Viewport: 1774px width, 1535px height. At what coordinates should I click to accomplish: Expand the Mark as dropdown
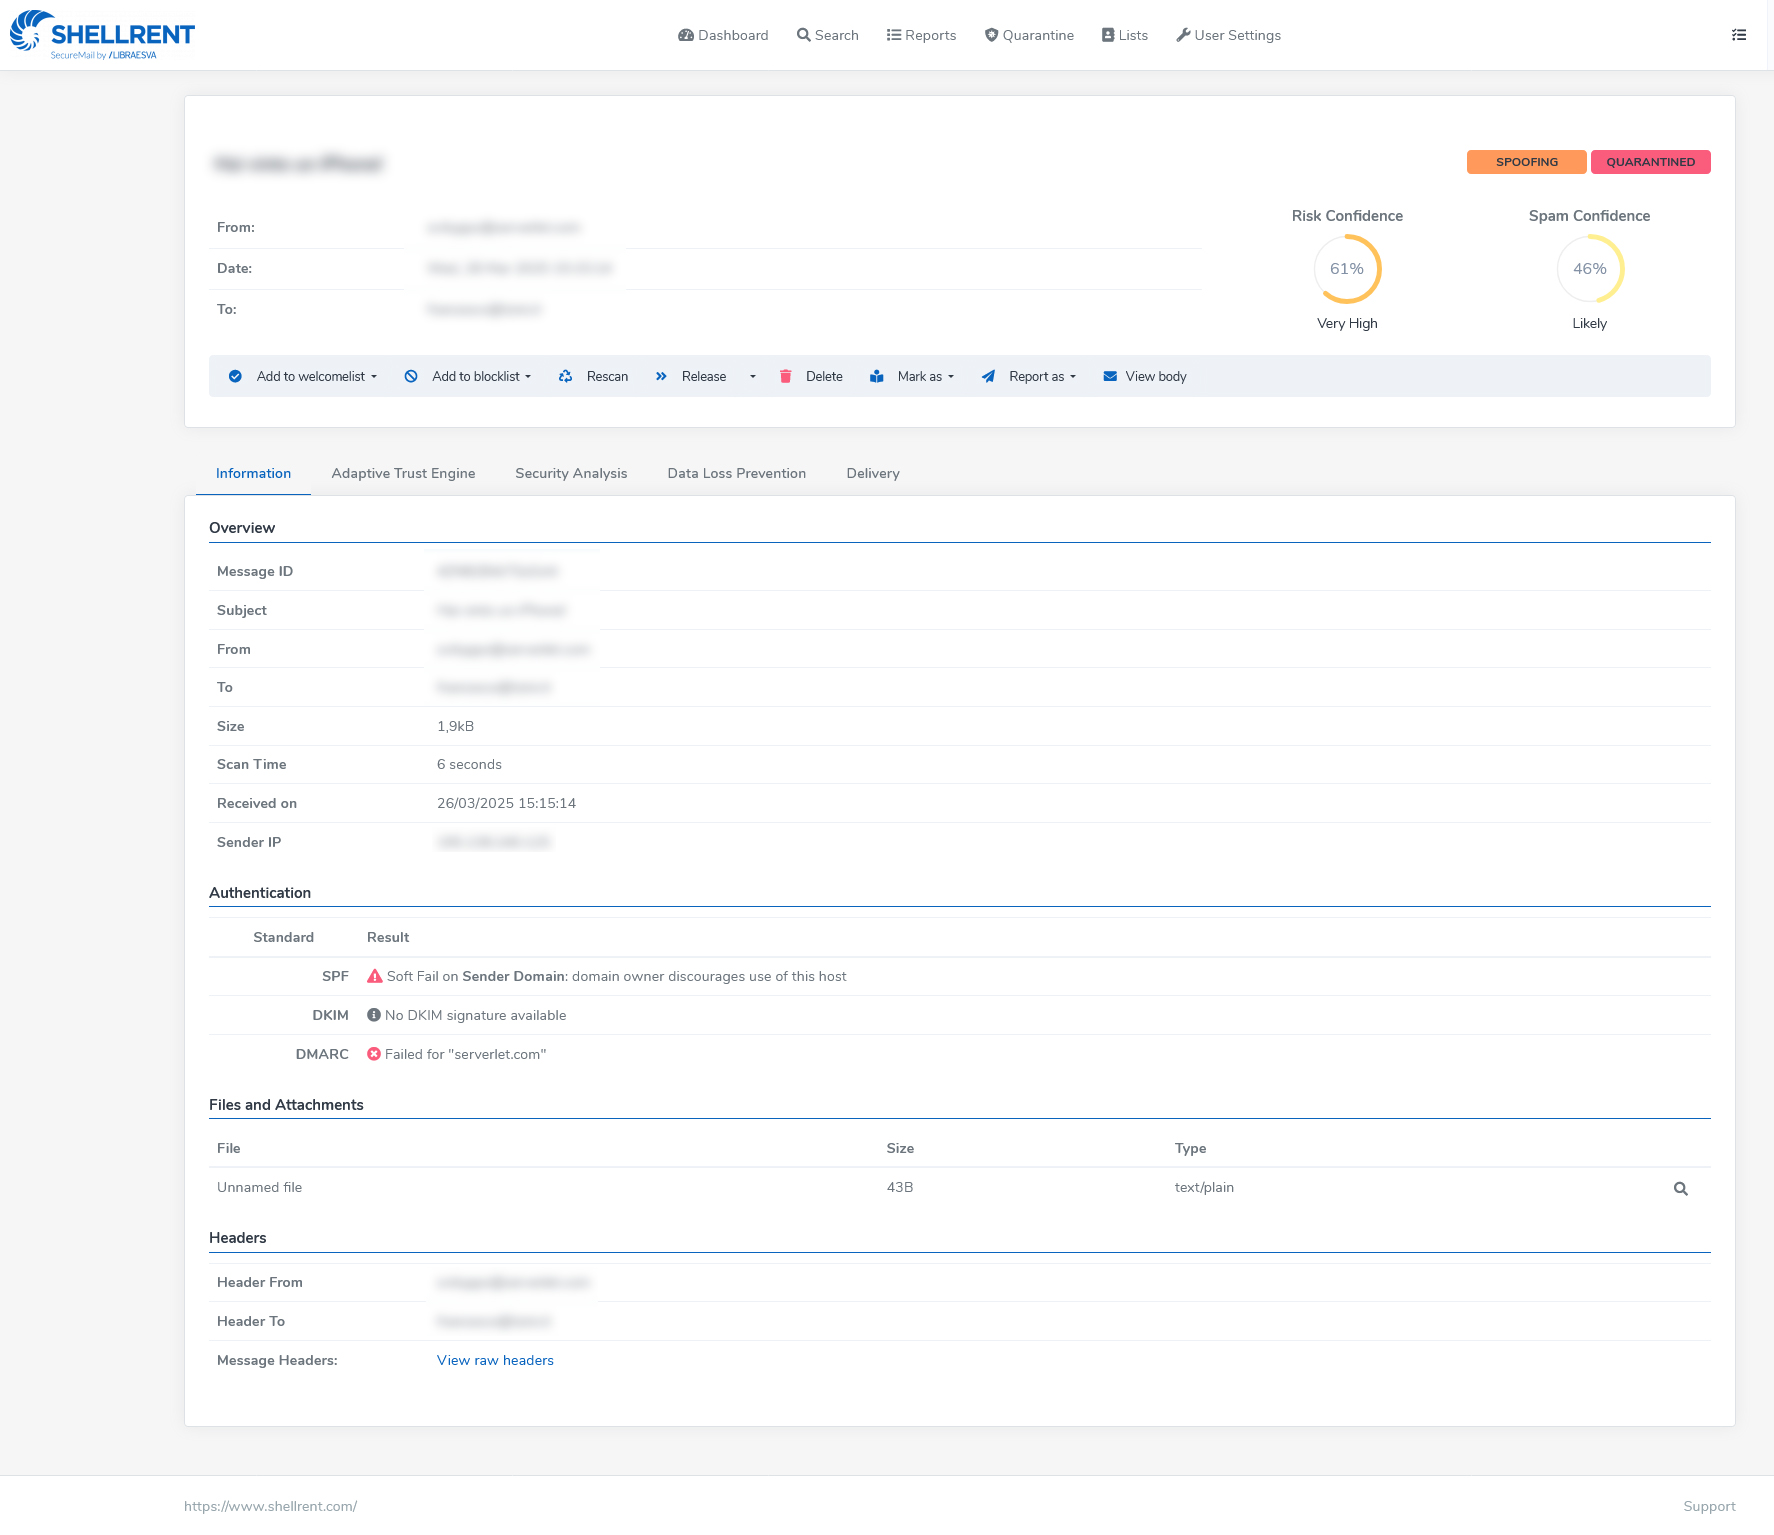click(x=926, y=377)
